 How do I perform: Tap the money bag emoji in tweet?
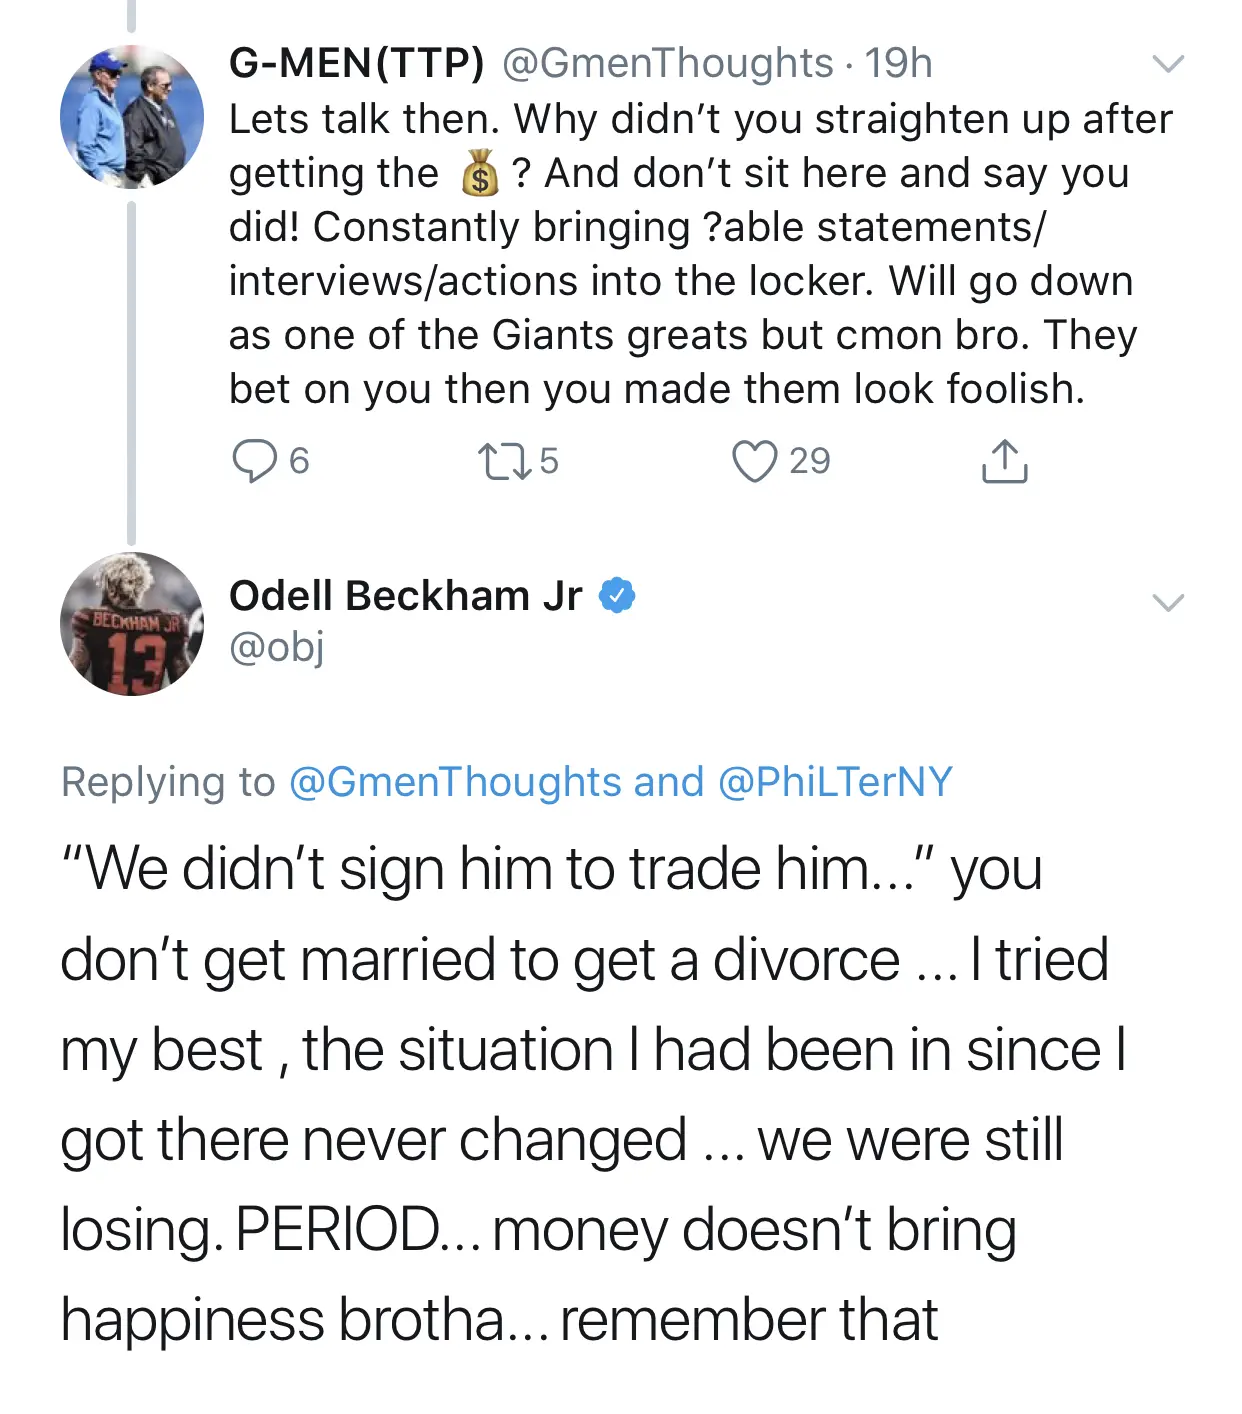480,173
